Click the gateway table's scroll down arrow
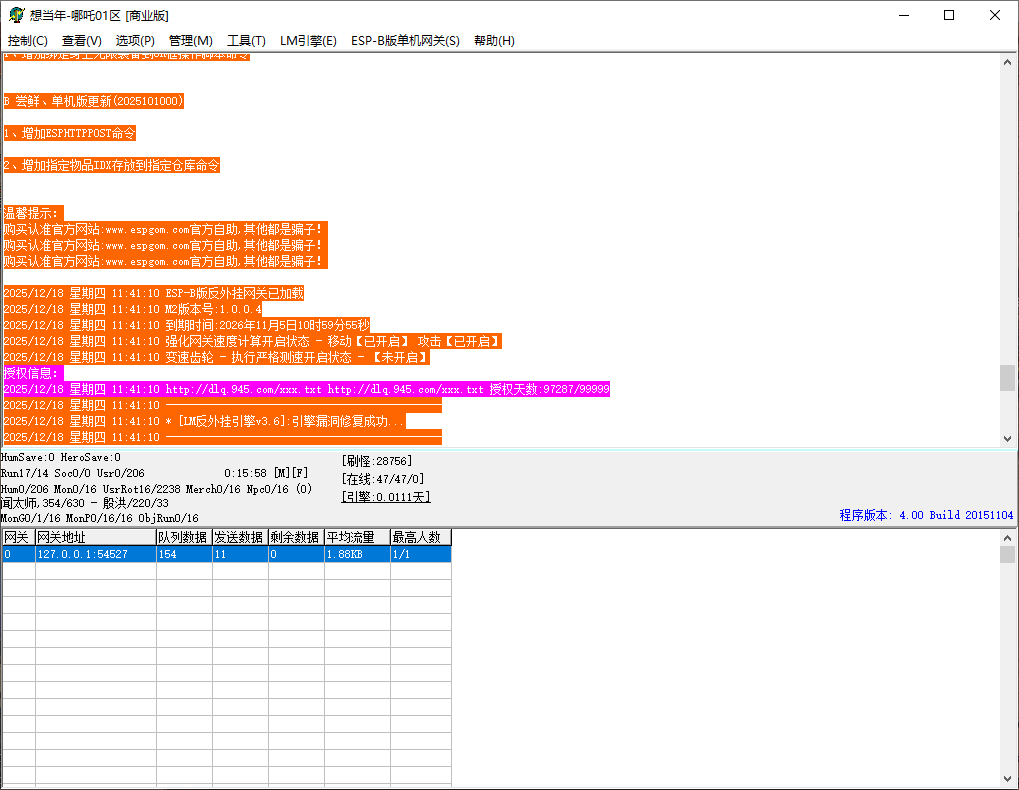Screen dimensions: 1019x790 1007,779
